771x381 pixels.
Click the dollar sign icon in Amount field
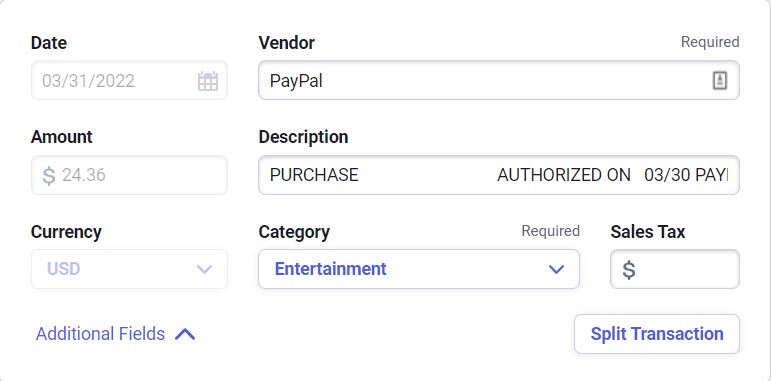[49, 176]
